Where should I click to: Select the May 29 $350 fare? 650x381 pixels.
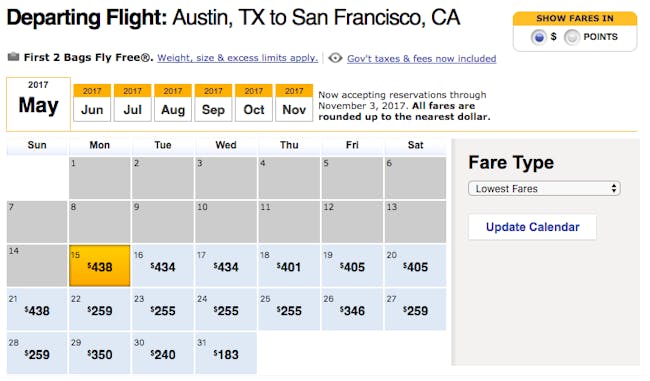tap(99, 353)
